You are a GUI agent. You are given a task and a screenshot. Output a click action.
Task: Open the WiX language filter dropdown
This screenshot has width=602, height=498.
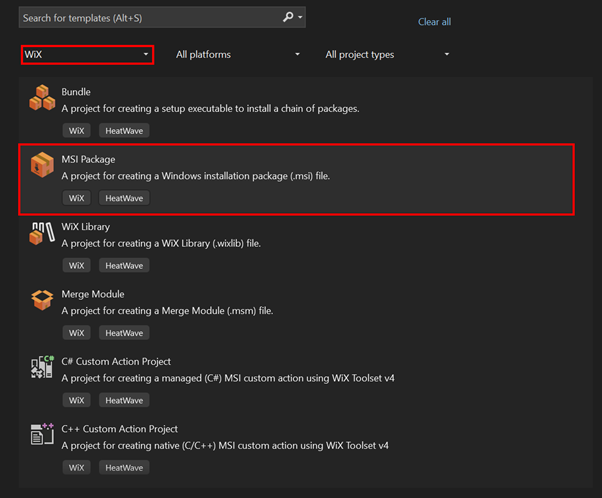tap(88, 55)
